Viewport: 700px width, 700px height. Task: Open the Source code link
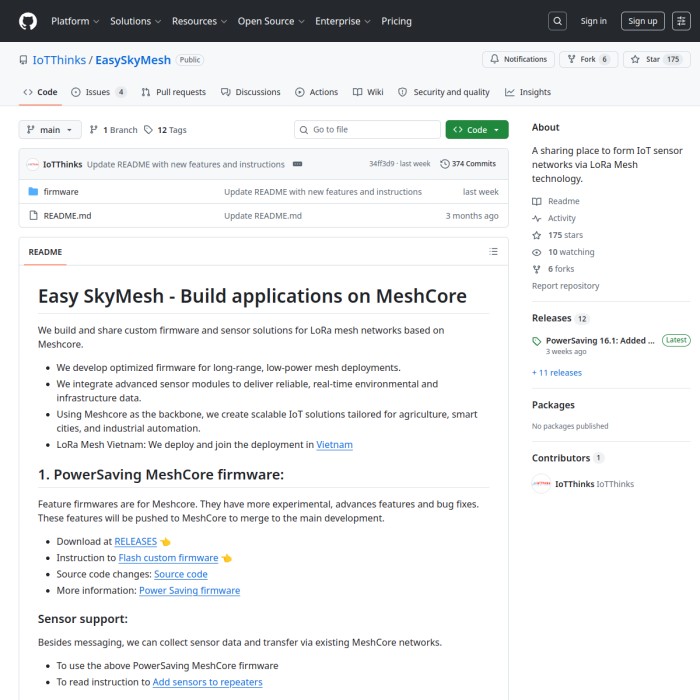(181, 574)
